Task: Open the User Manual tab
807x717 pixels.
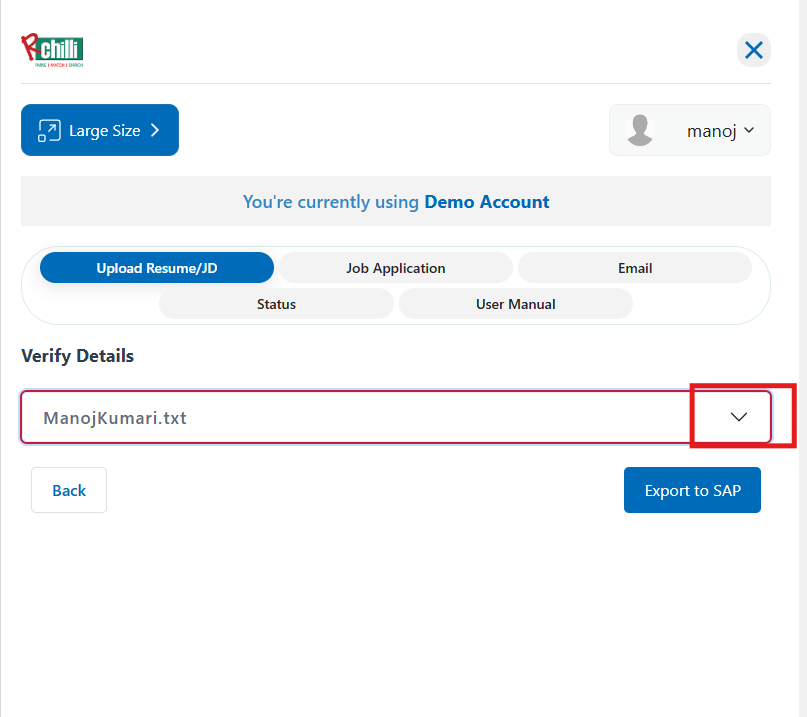Action: tap(515, 304)
